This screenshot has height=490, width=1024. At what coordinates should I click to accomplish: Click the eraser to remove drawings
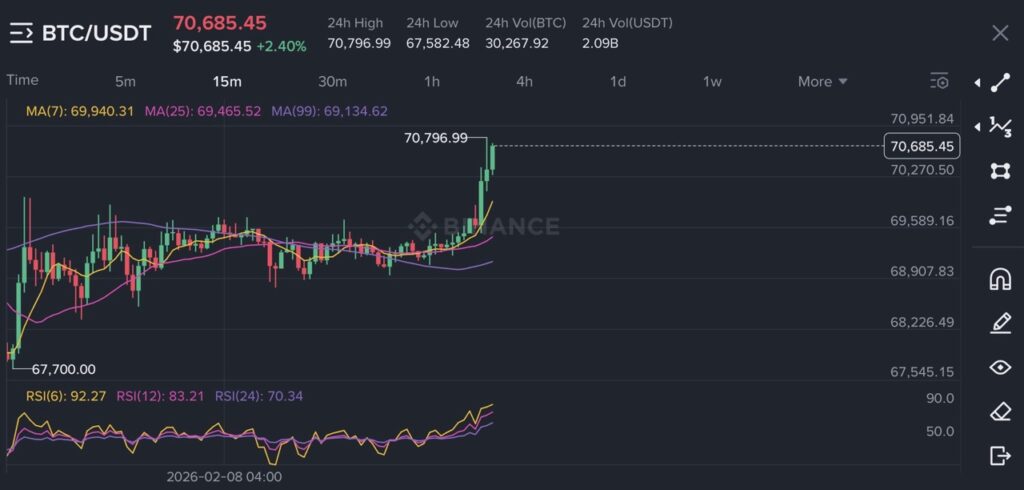(x=1000, y=411)
